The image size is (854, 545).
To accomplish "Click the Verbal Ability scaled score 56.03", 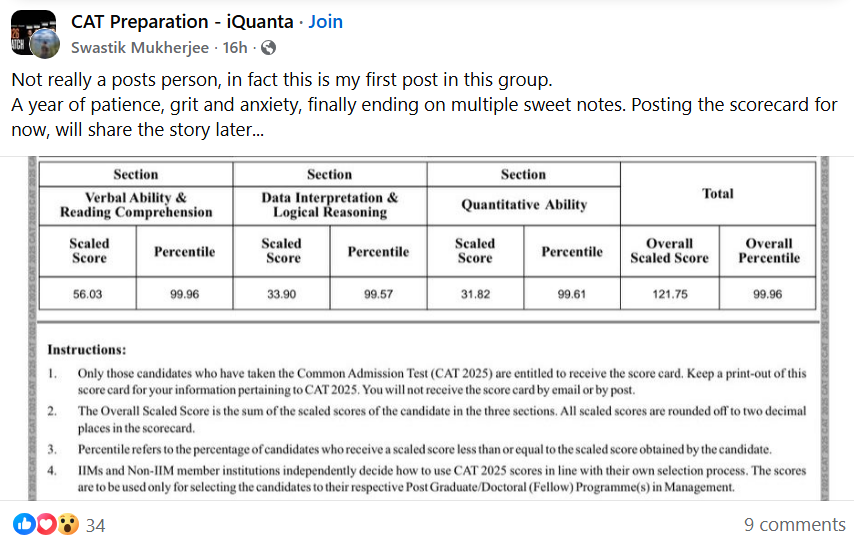I will click(x=88, y=295).
